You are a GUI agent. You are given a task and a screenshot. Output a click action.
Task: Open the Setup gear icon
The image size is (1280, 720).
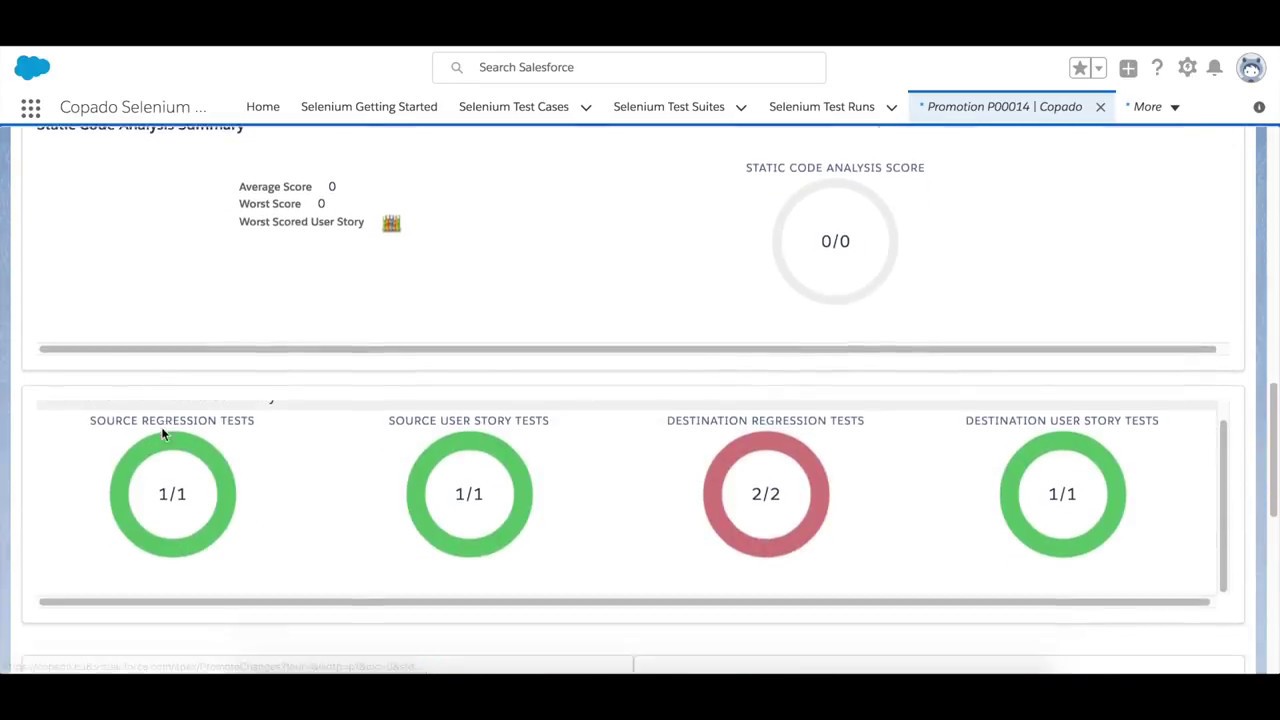pyautogui.click(x=1187, y=67)
